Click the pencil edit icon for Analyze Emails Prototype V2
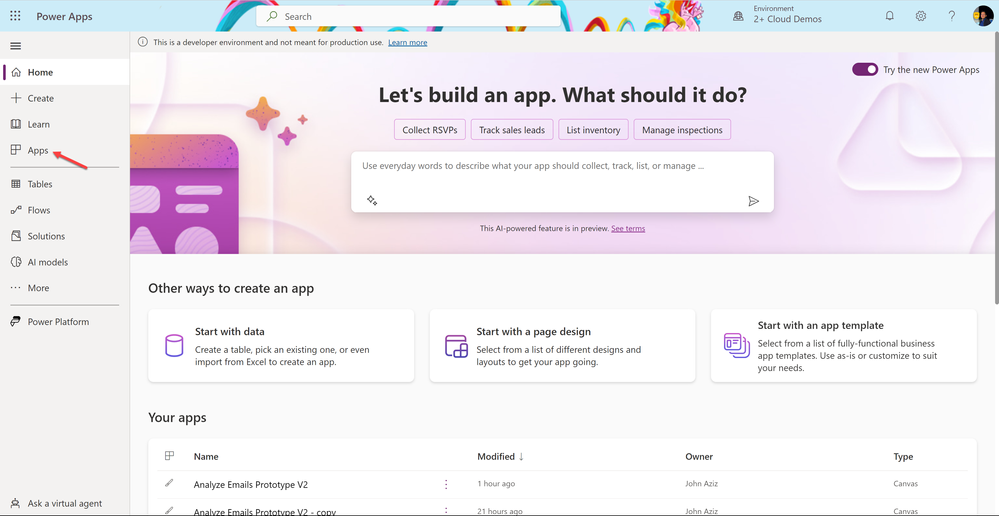The width and height of the screenshot is (999, 516). [x=169, y=484]
